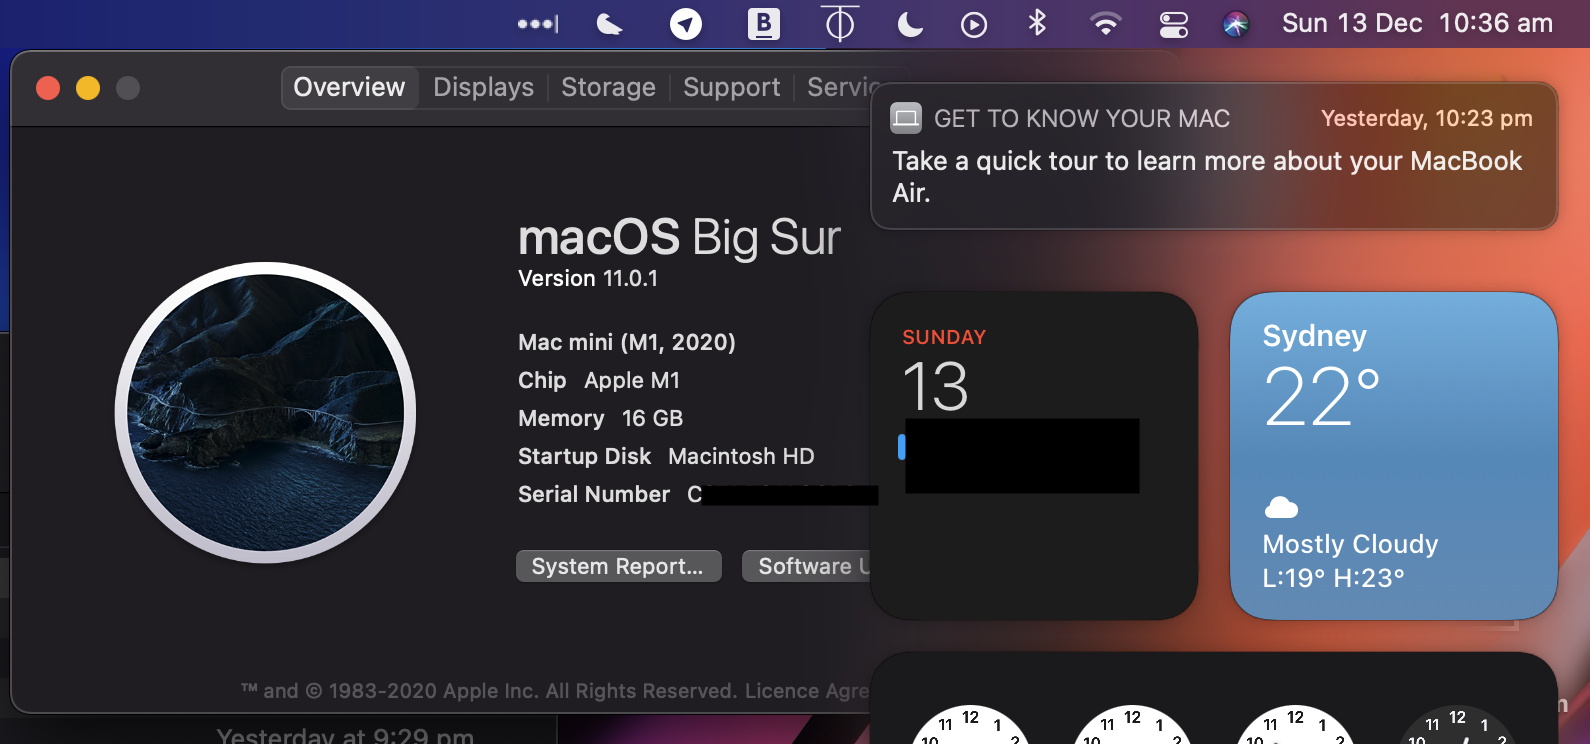Viewport: 1590px width, 744px height.
Task: Click the laptop icon in the notification
Action: click(906, 118)
